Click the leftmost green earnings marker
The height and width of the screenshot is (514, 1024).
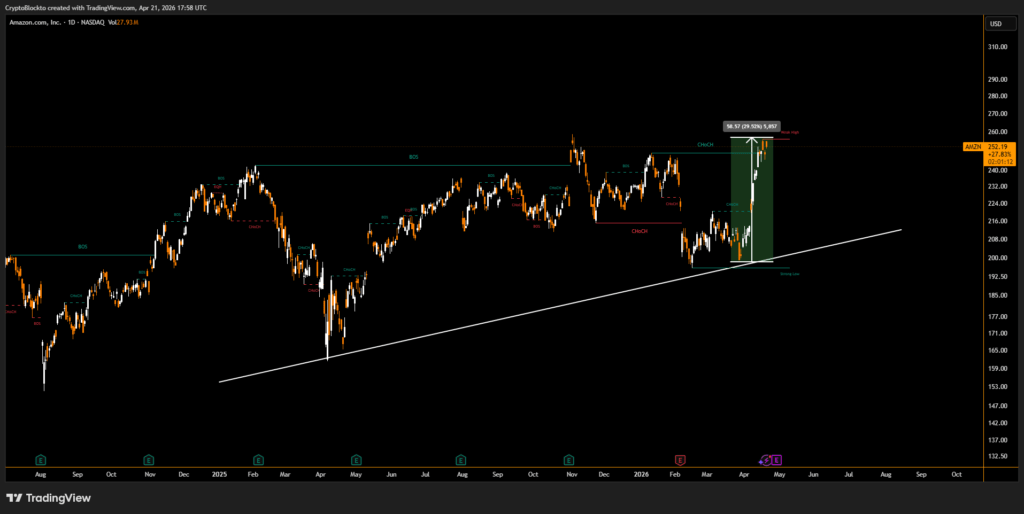coord(41,459)
